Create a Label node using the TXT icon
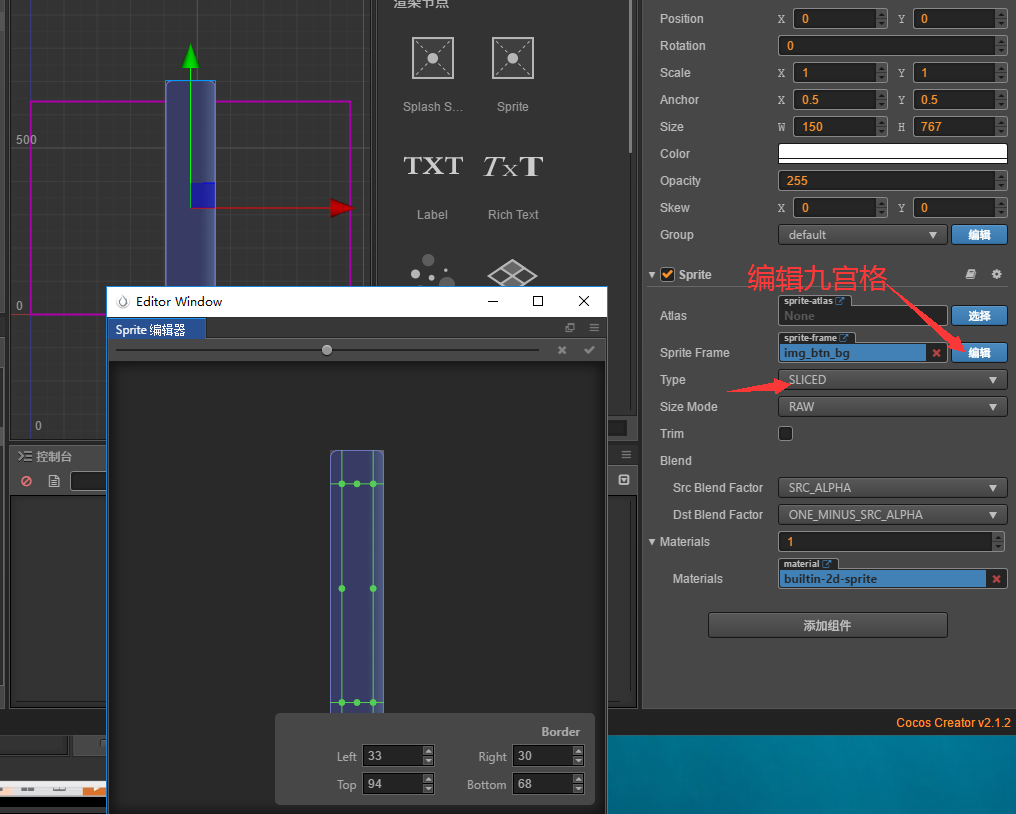The height and width of the screenshot is (814, 1016). click(432, 166)
